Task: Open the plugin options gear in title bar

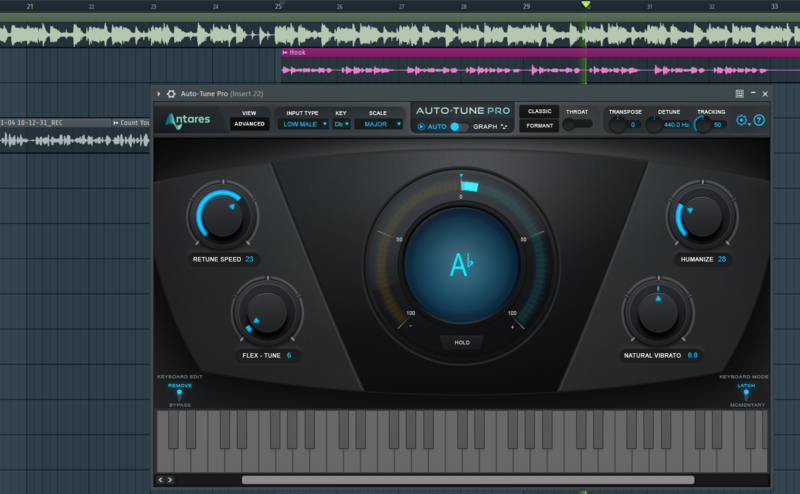Action: coord(171,93)
